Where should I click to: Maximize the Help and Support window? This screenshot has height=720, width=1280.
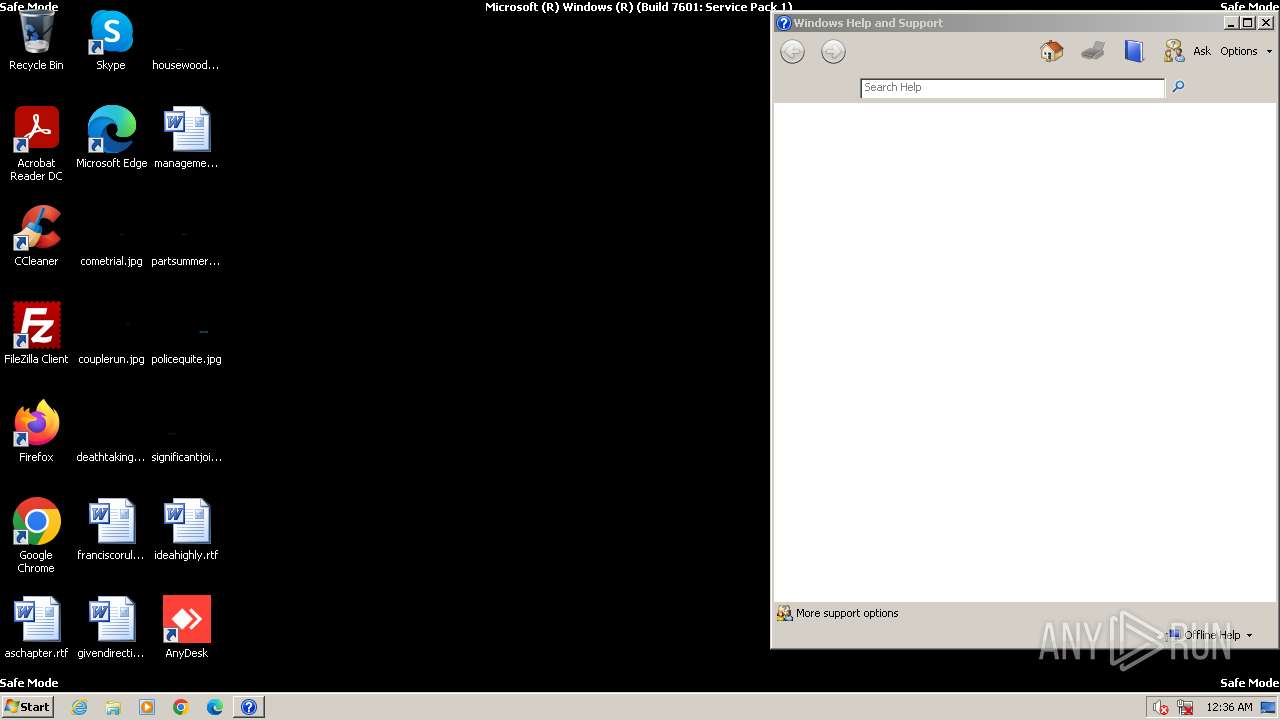[1247, 23]
